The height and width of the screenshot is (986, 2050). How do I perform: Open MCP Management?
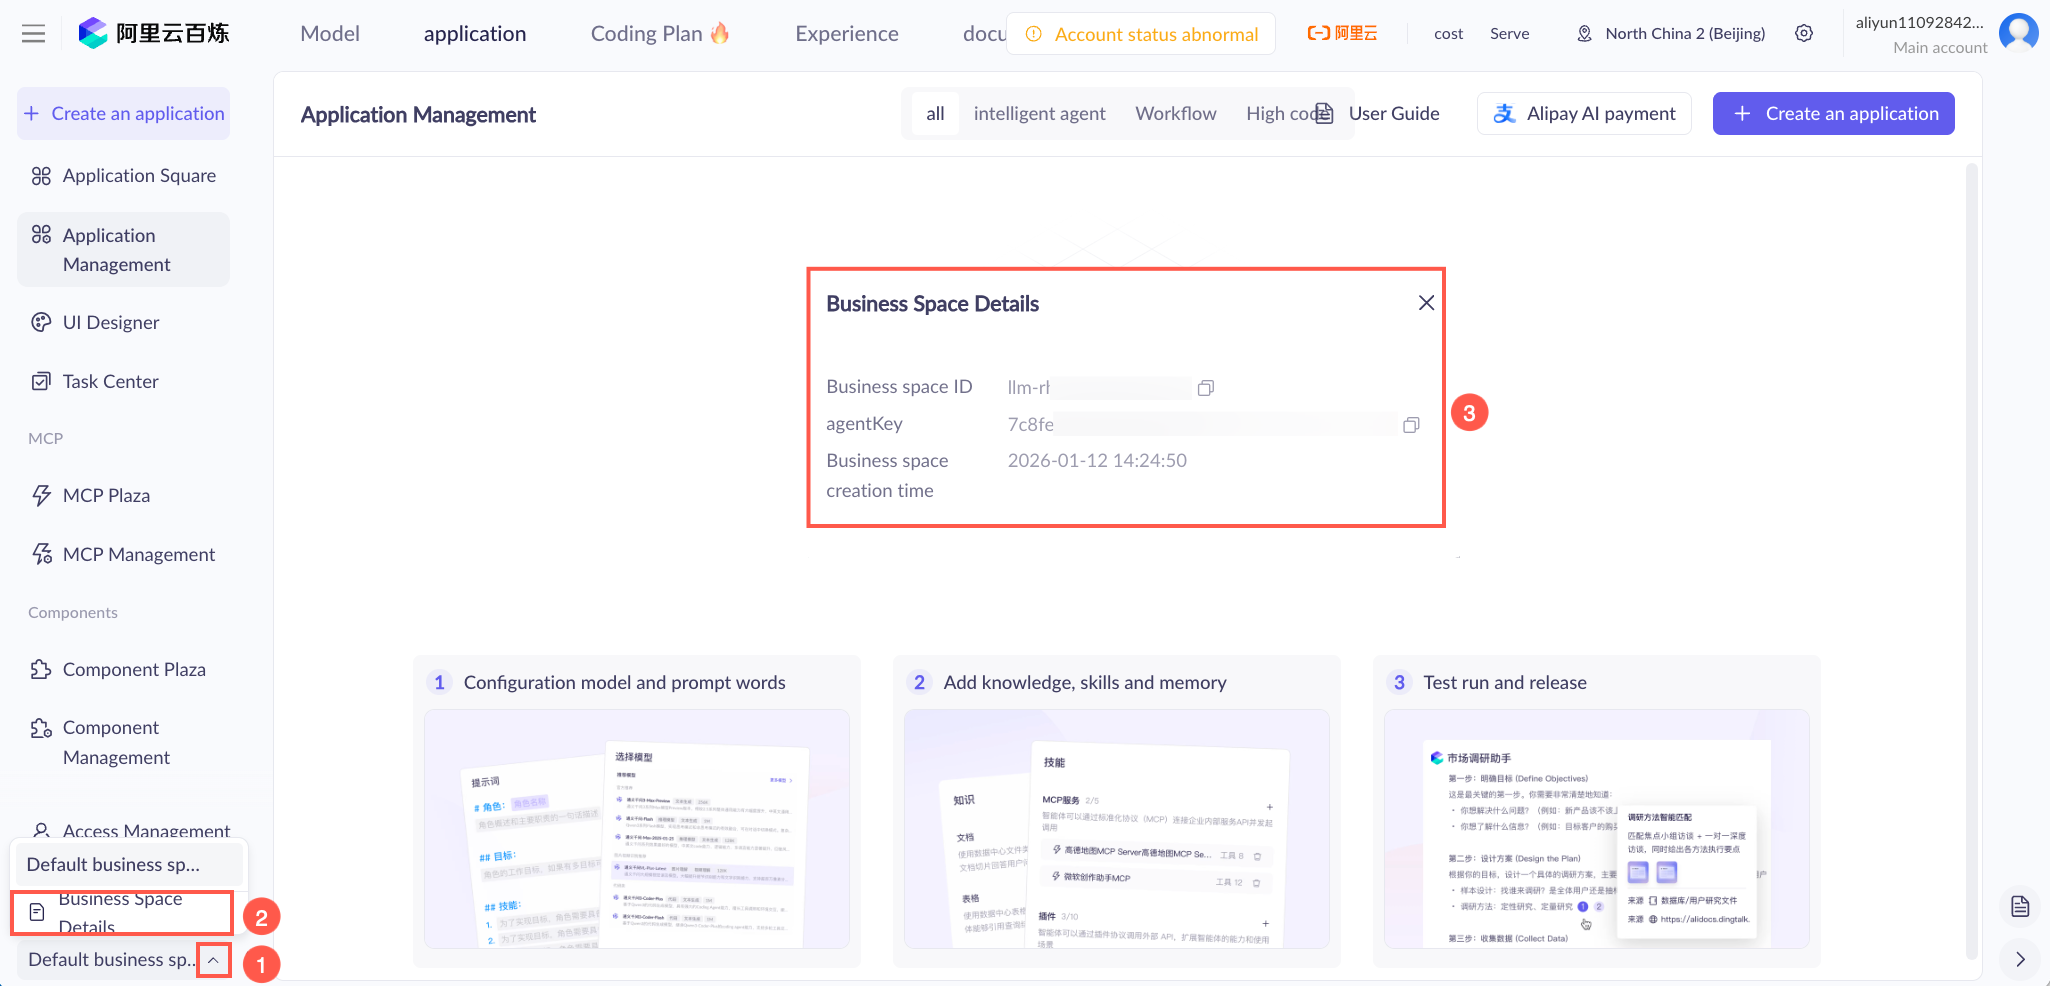click(124, 554)
